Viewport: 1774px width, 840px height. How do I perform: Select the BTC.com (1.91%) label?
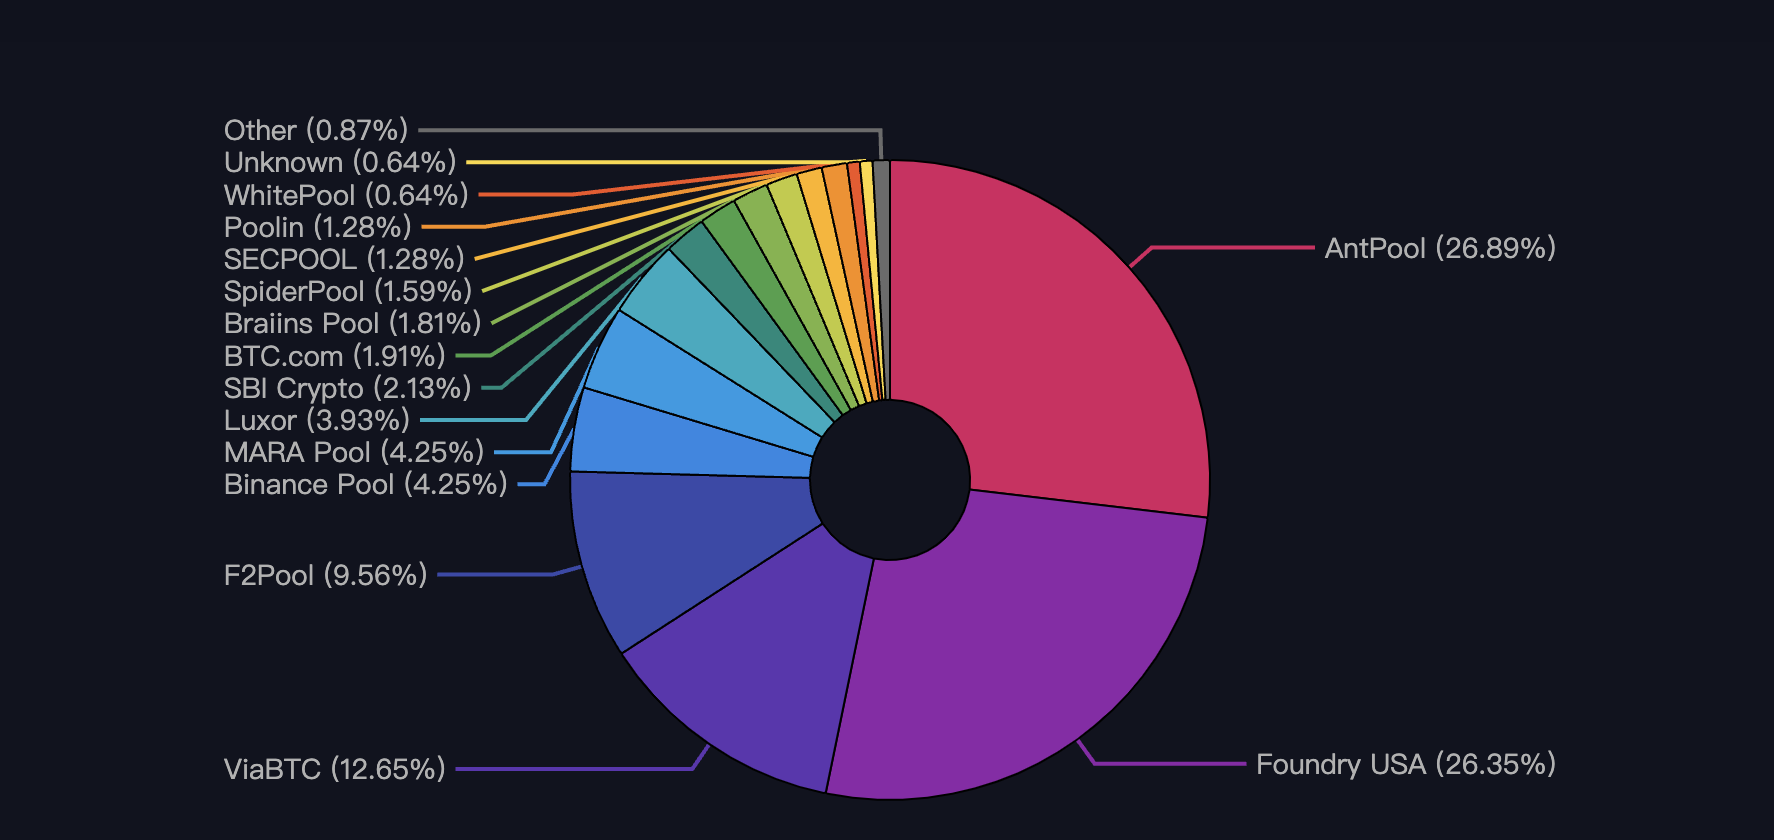334,356
